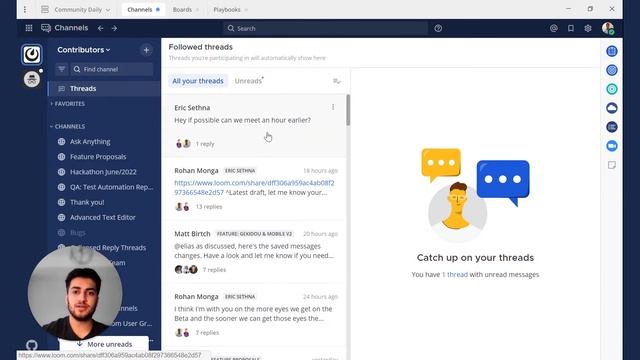The width and height of the screenshot is (640, 360).
Task: Open the product switcher grid icon
Action: [29, 28]
